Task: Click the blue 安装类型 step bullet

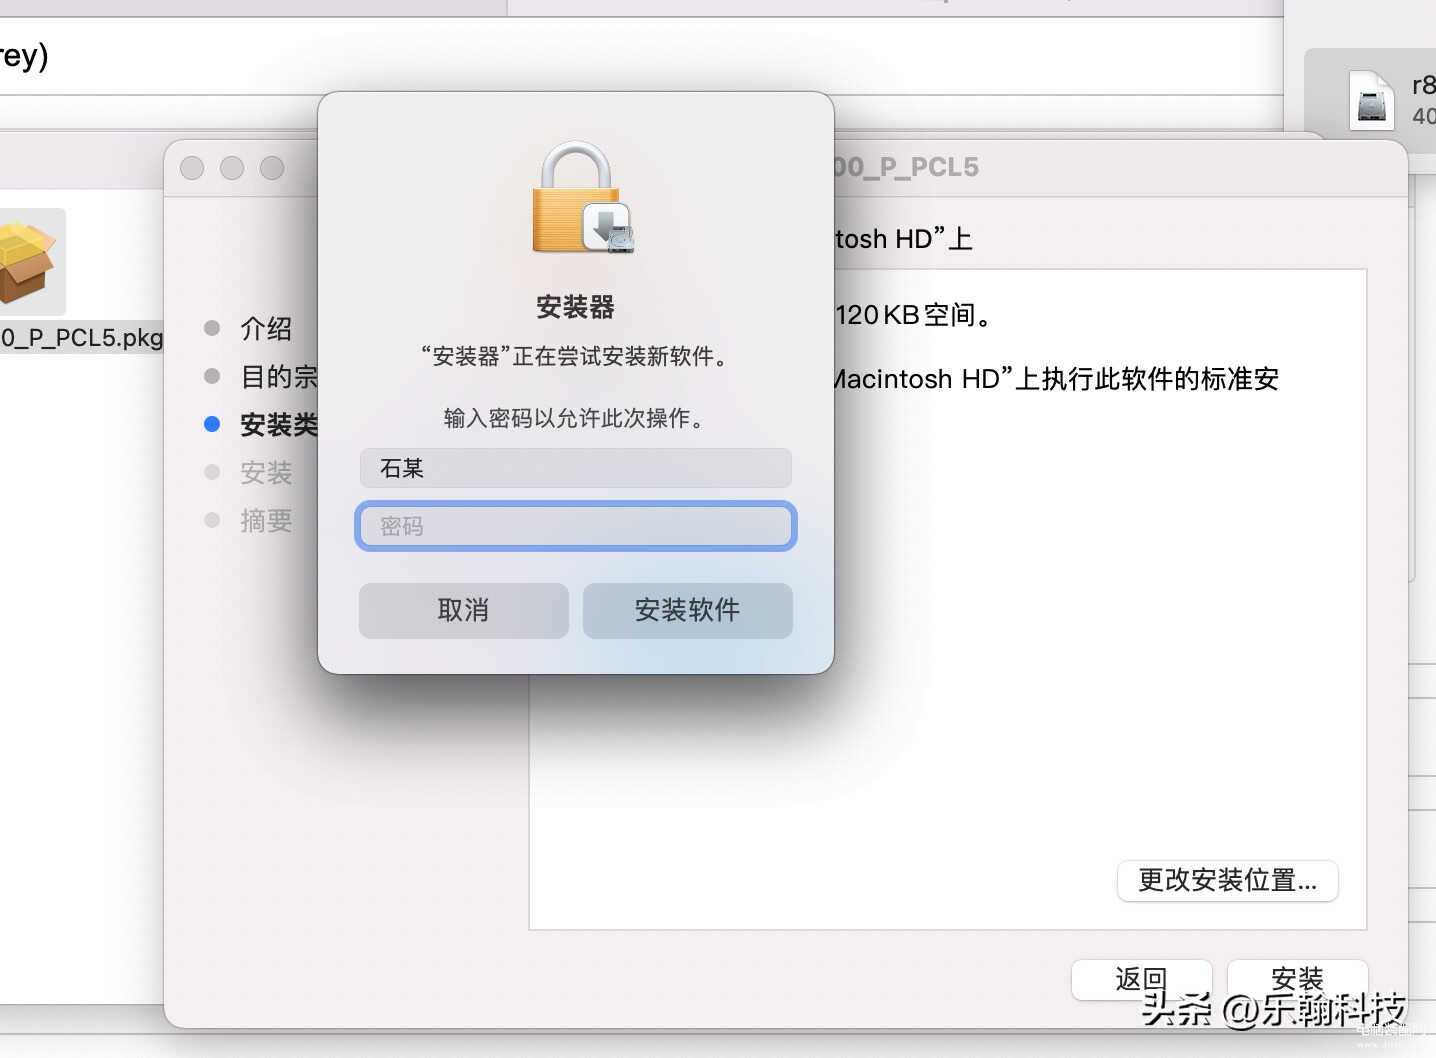Action: tap(212, 424)
